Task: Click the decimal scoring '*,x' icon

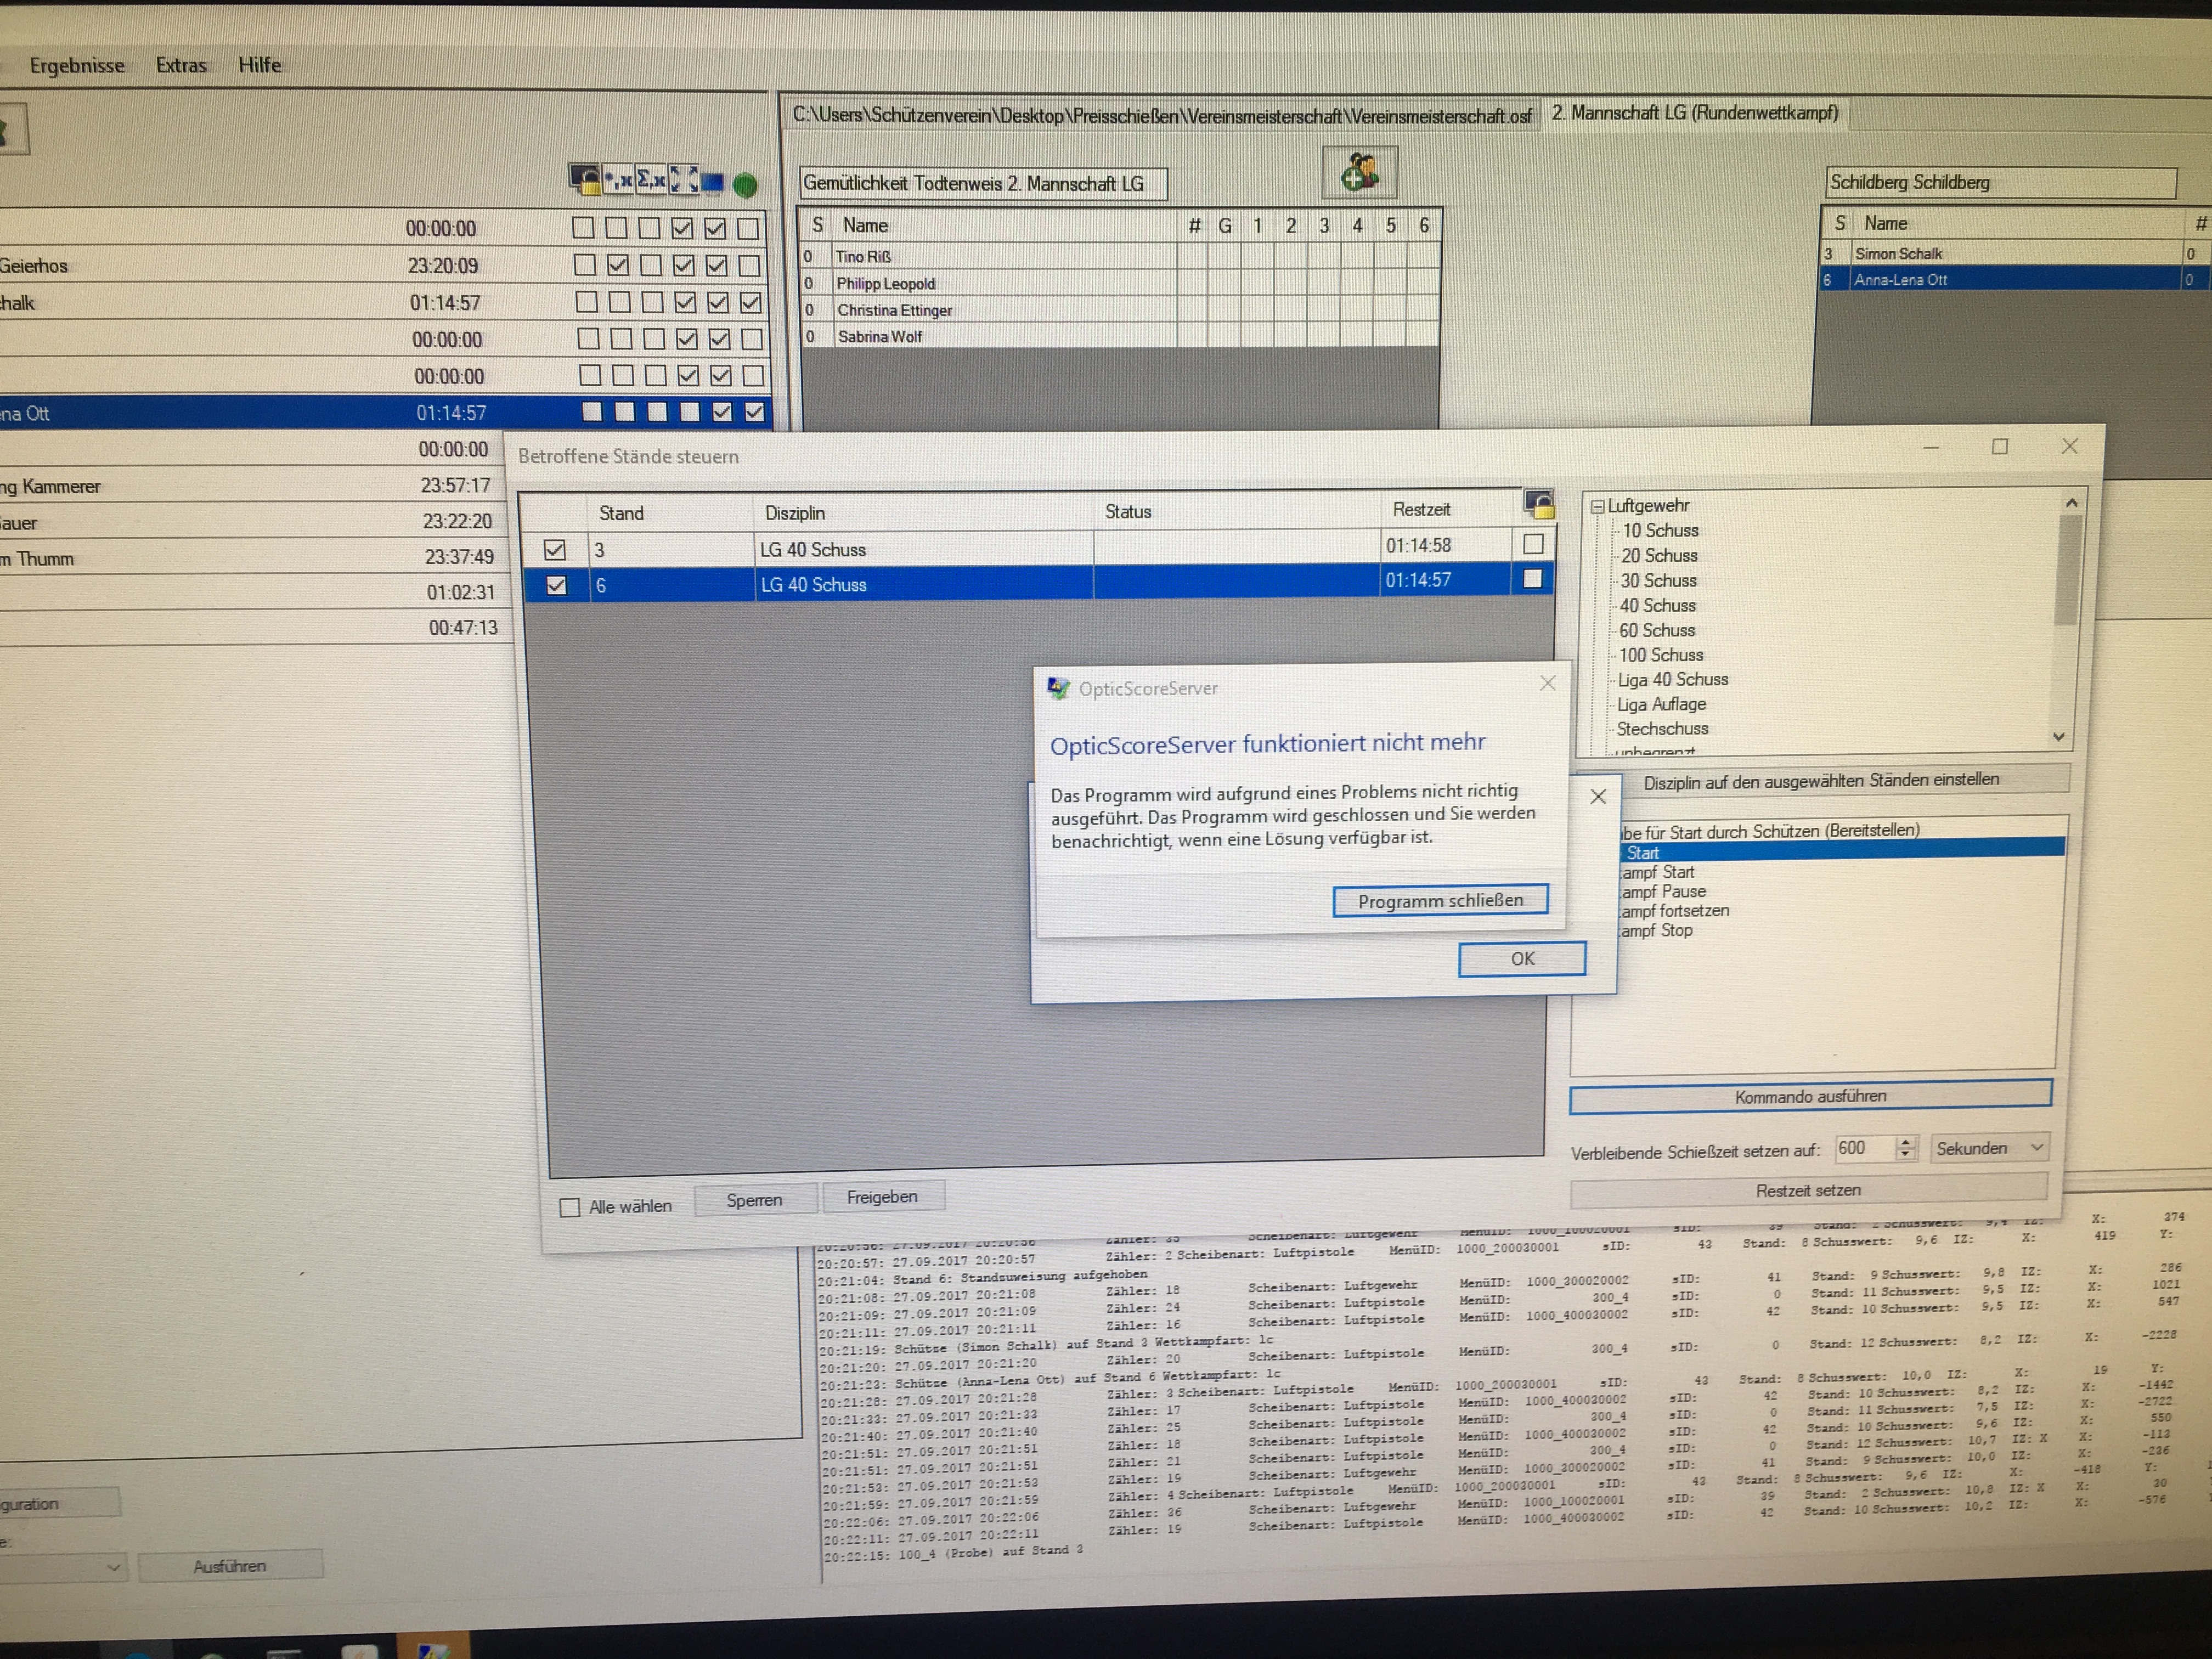Action: pyautogui.click(x=619, y=180)
